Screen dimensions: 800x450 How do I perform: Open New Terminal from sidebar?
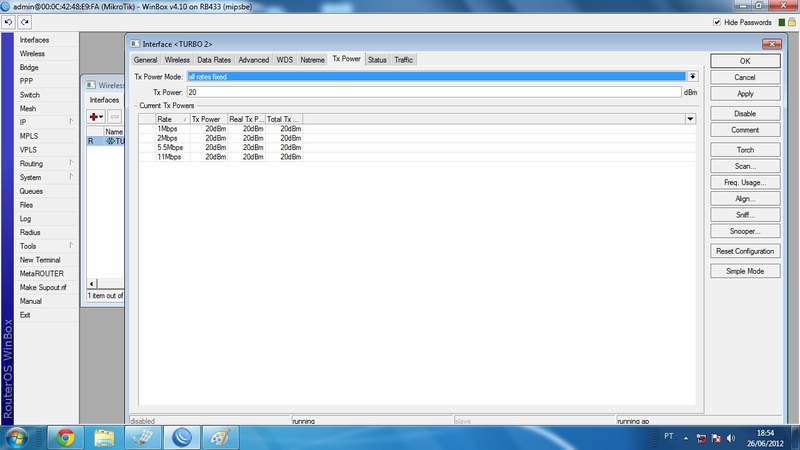click(40, 260)
